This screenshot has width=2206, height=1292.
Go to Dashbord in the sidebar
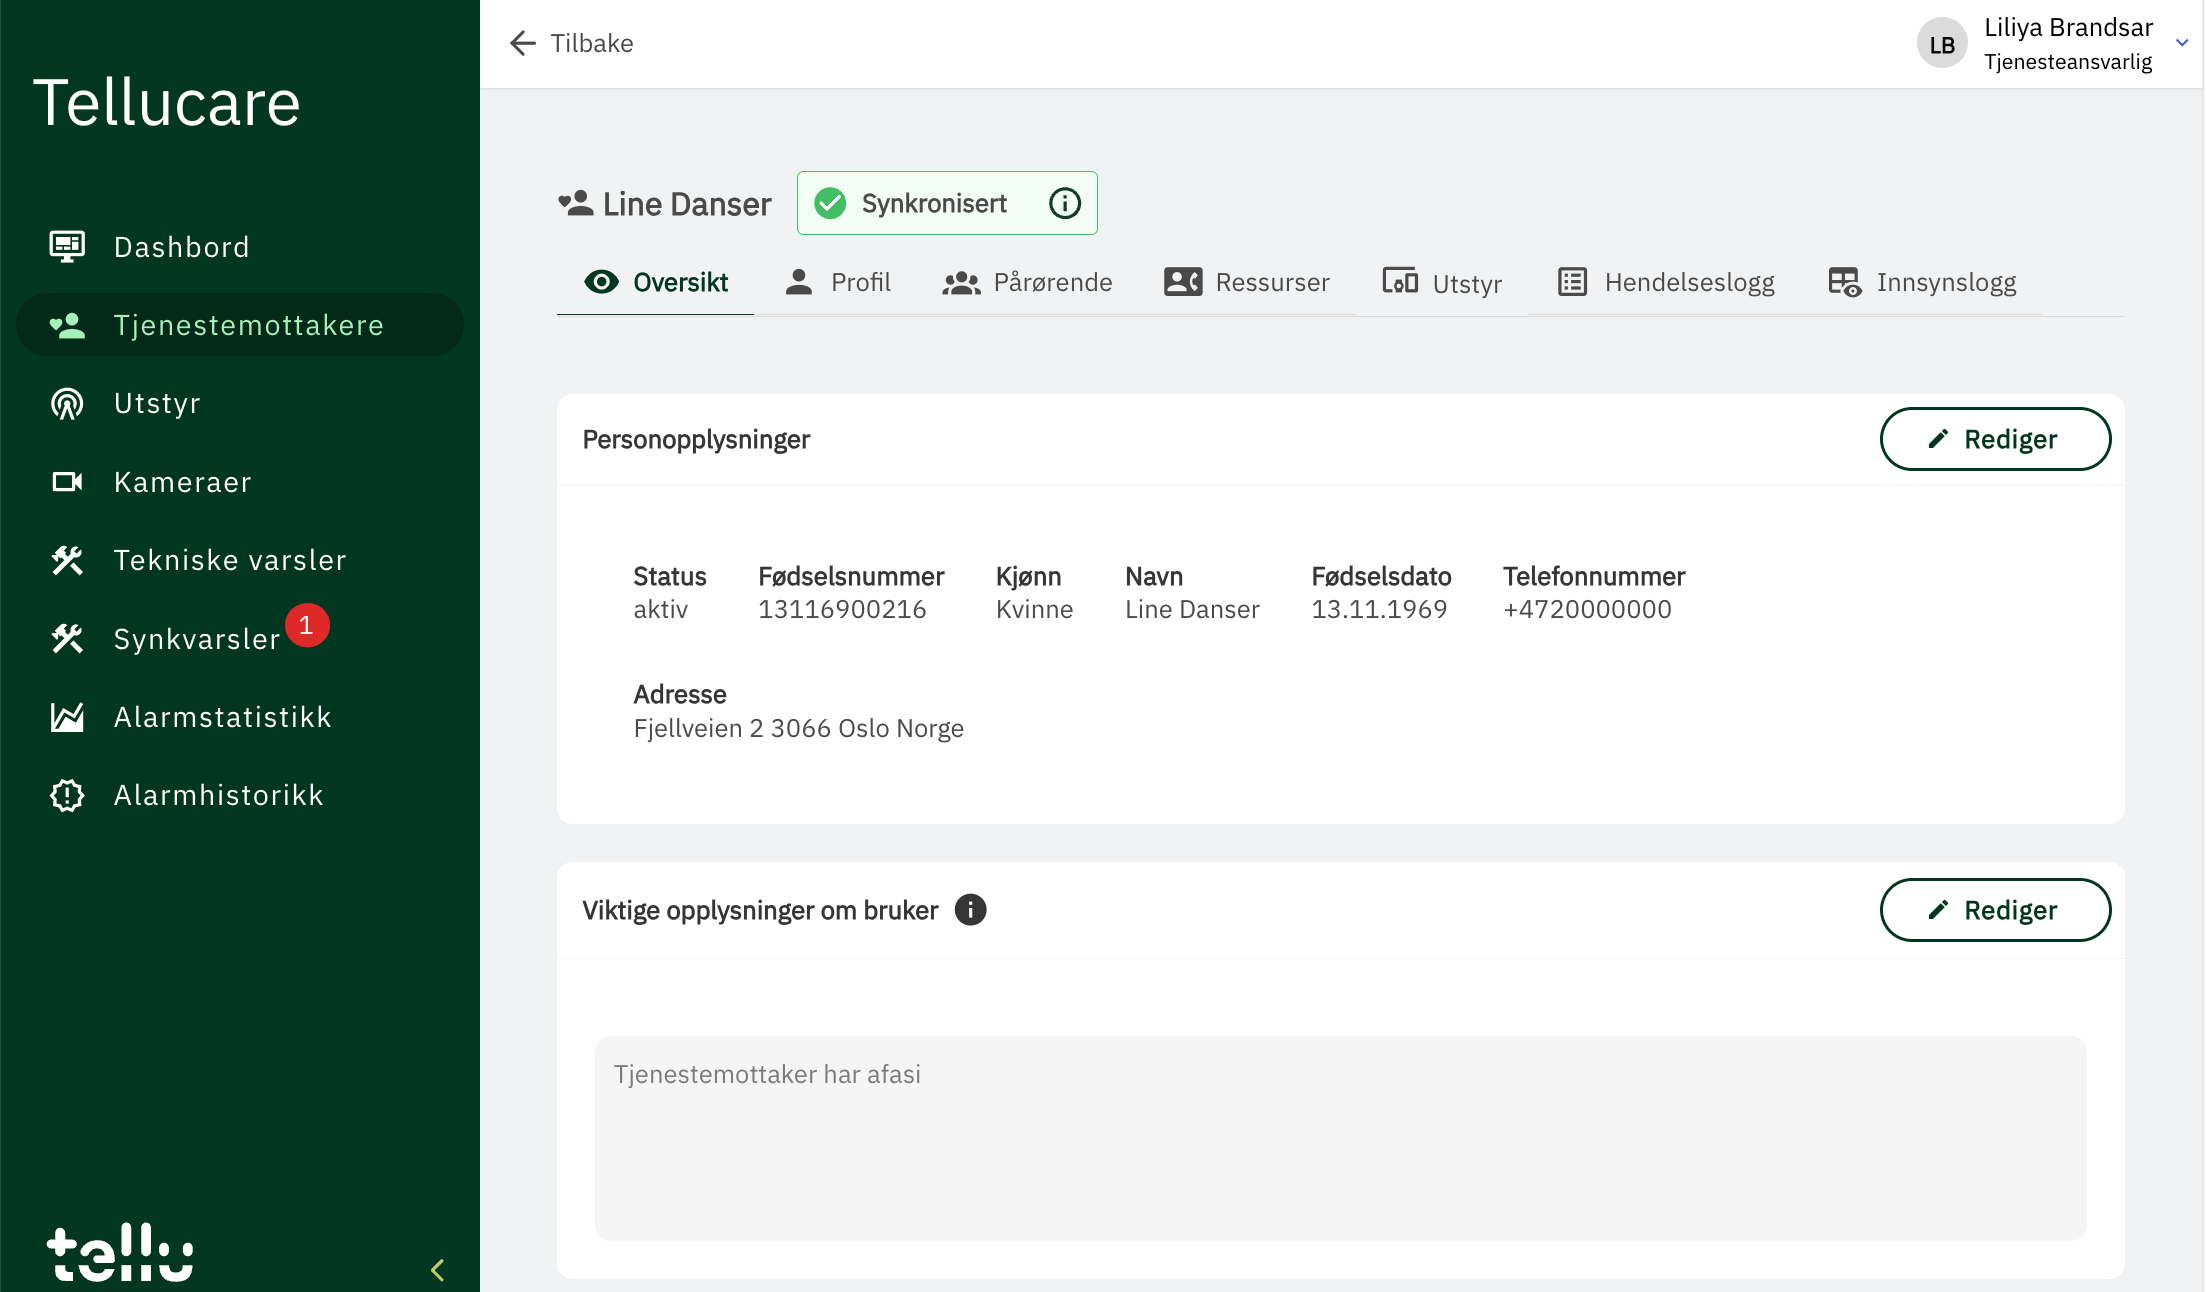point(240,246)
